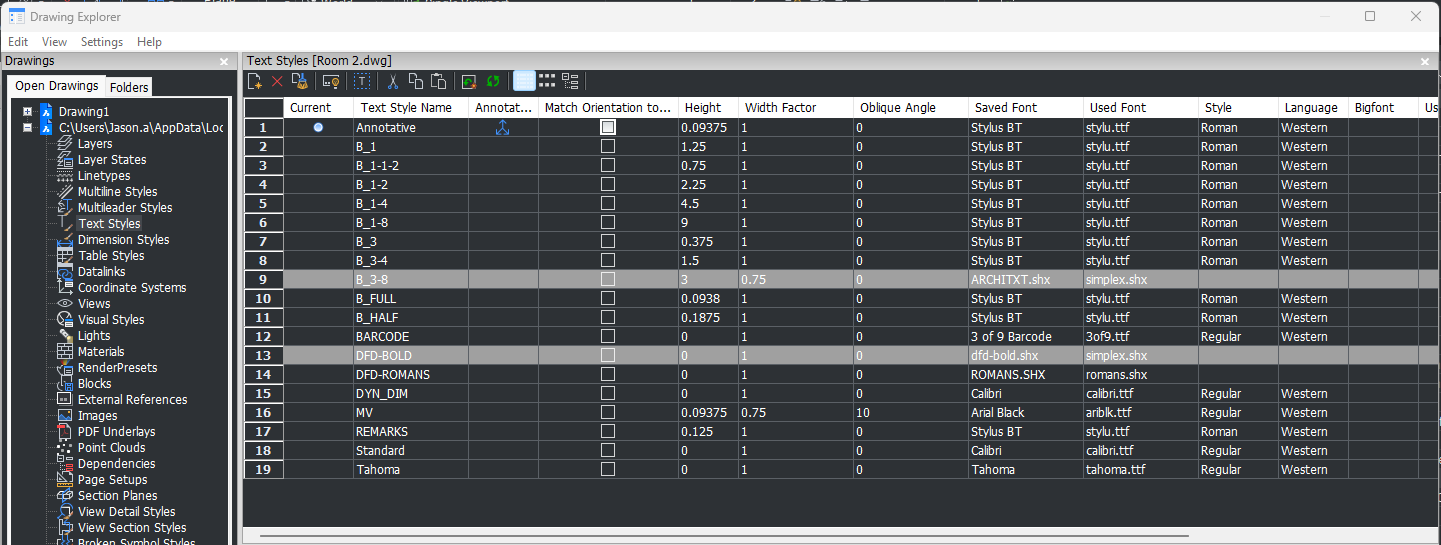Toggle the annotative icon for Annotative style

click(503, 128)
